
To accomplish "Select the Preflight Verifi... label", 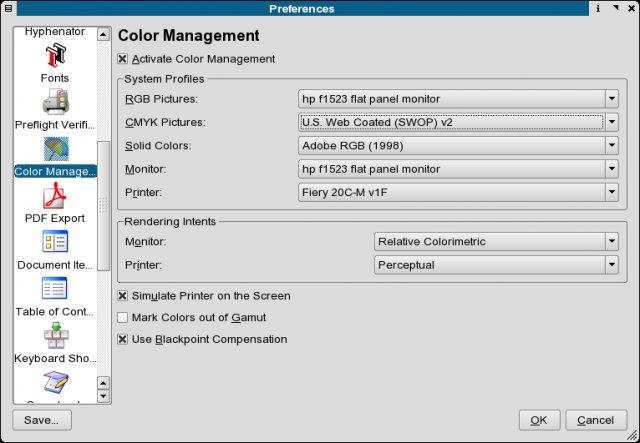I will coord(55,125).
